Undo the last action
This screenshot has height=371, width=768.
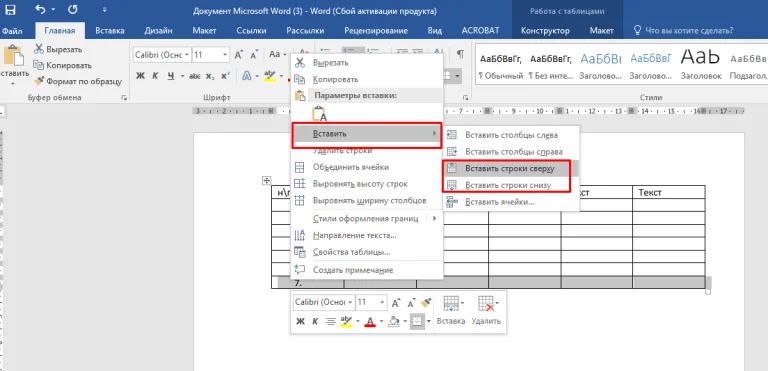41,9
